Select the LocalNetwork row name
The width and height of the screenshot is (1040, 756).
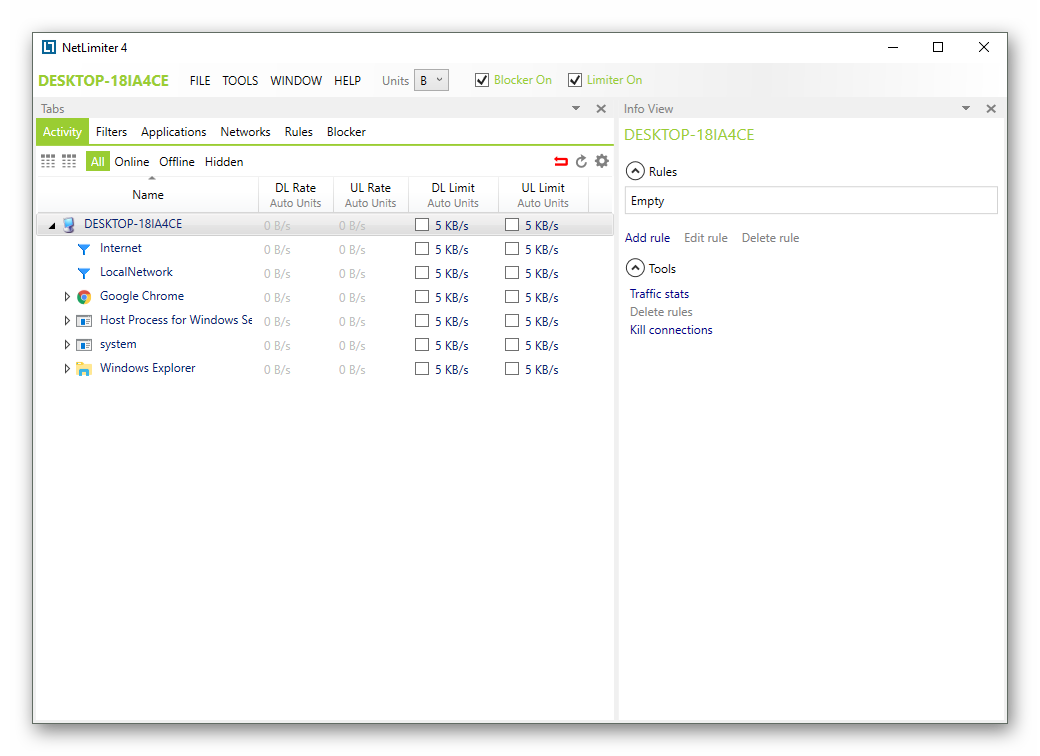(136, 272)
